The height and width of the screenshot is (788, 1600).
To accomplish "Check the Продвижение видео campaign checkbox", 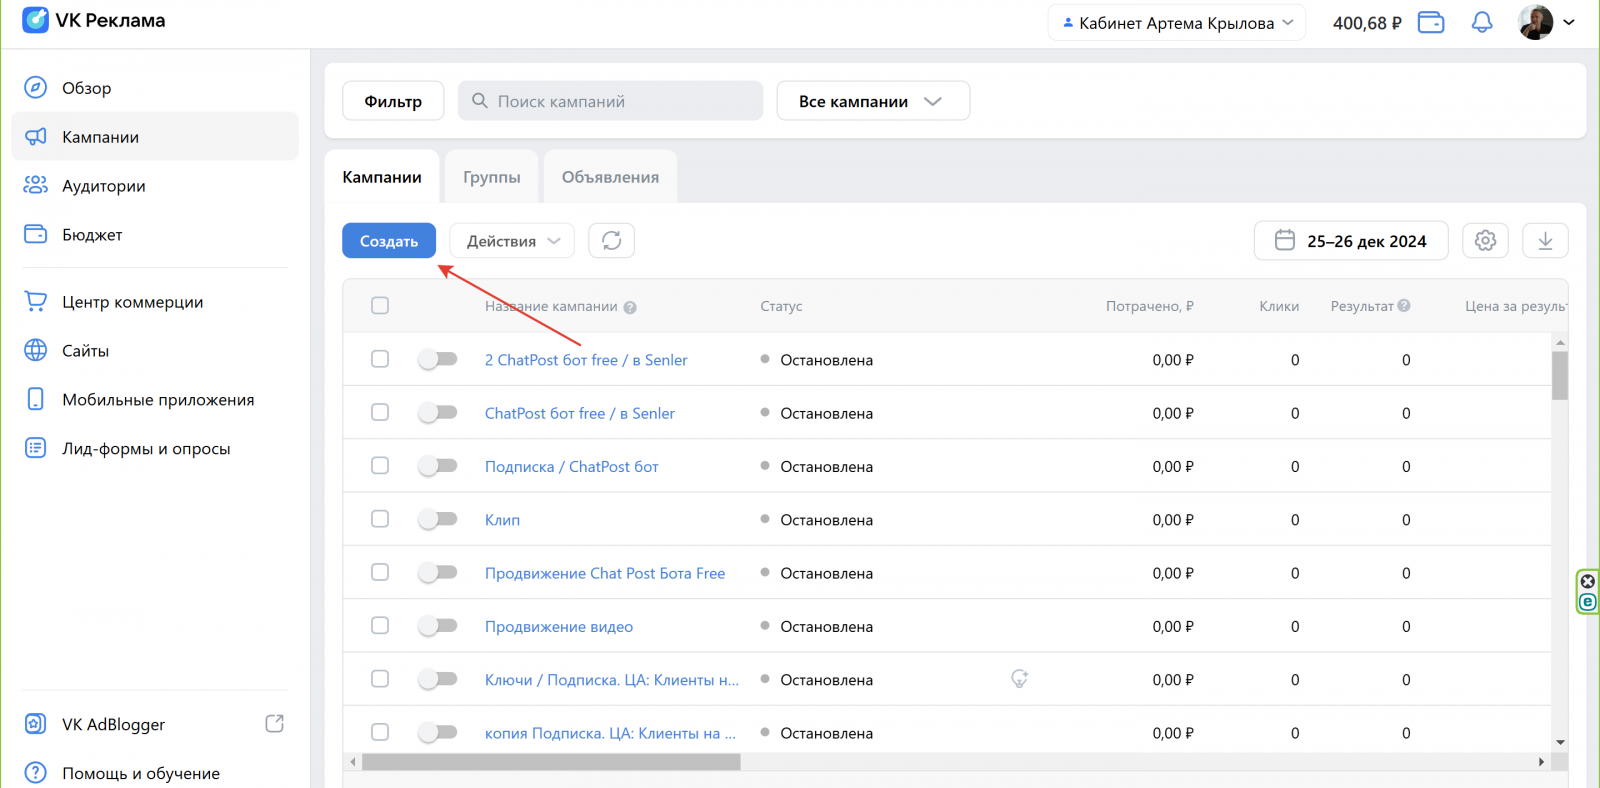I will point(380,626).
